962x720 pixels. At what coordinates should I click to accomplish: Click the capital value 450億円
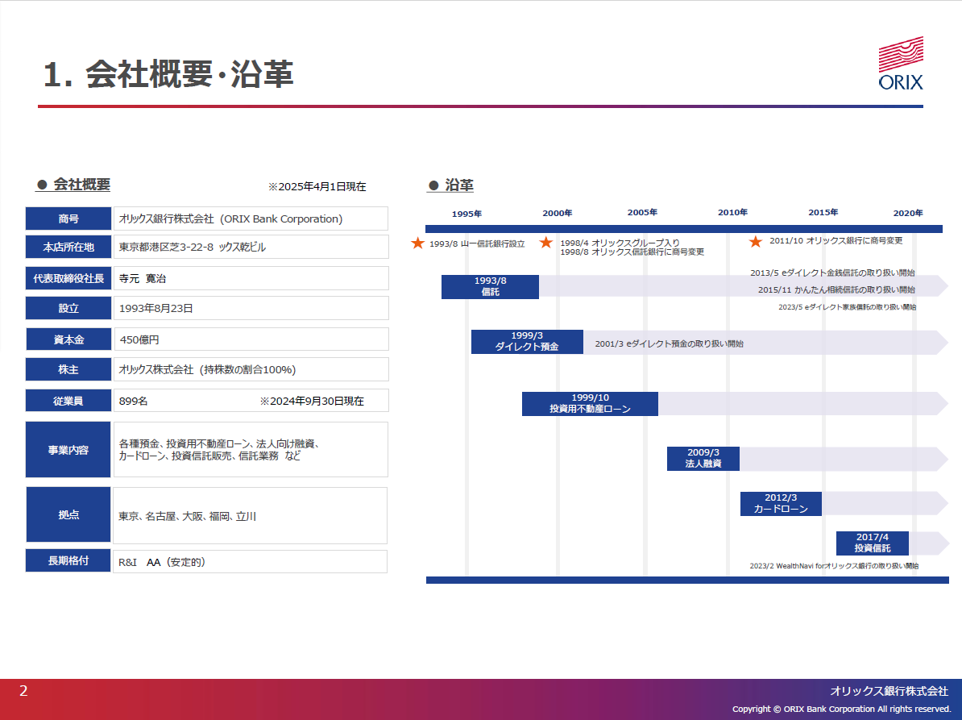point(139,339)
